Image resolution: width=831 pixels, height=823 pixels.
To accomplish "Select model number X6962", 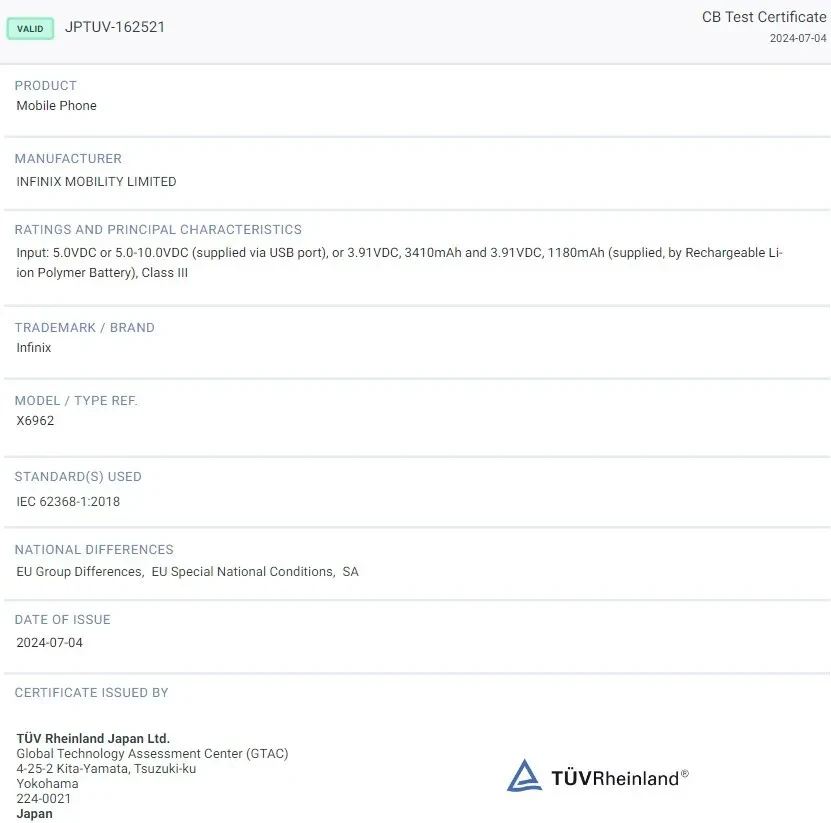I will pyautogui.click(x=36, y=421).
